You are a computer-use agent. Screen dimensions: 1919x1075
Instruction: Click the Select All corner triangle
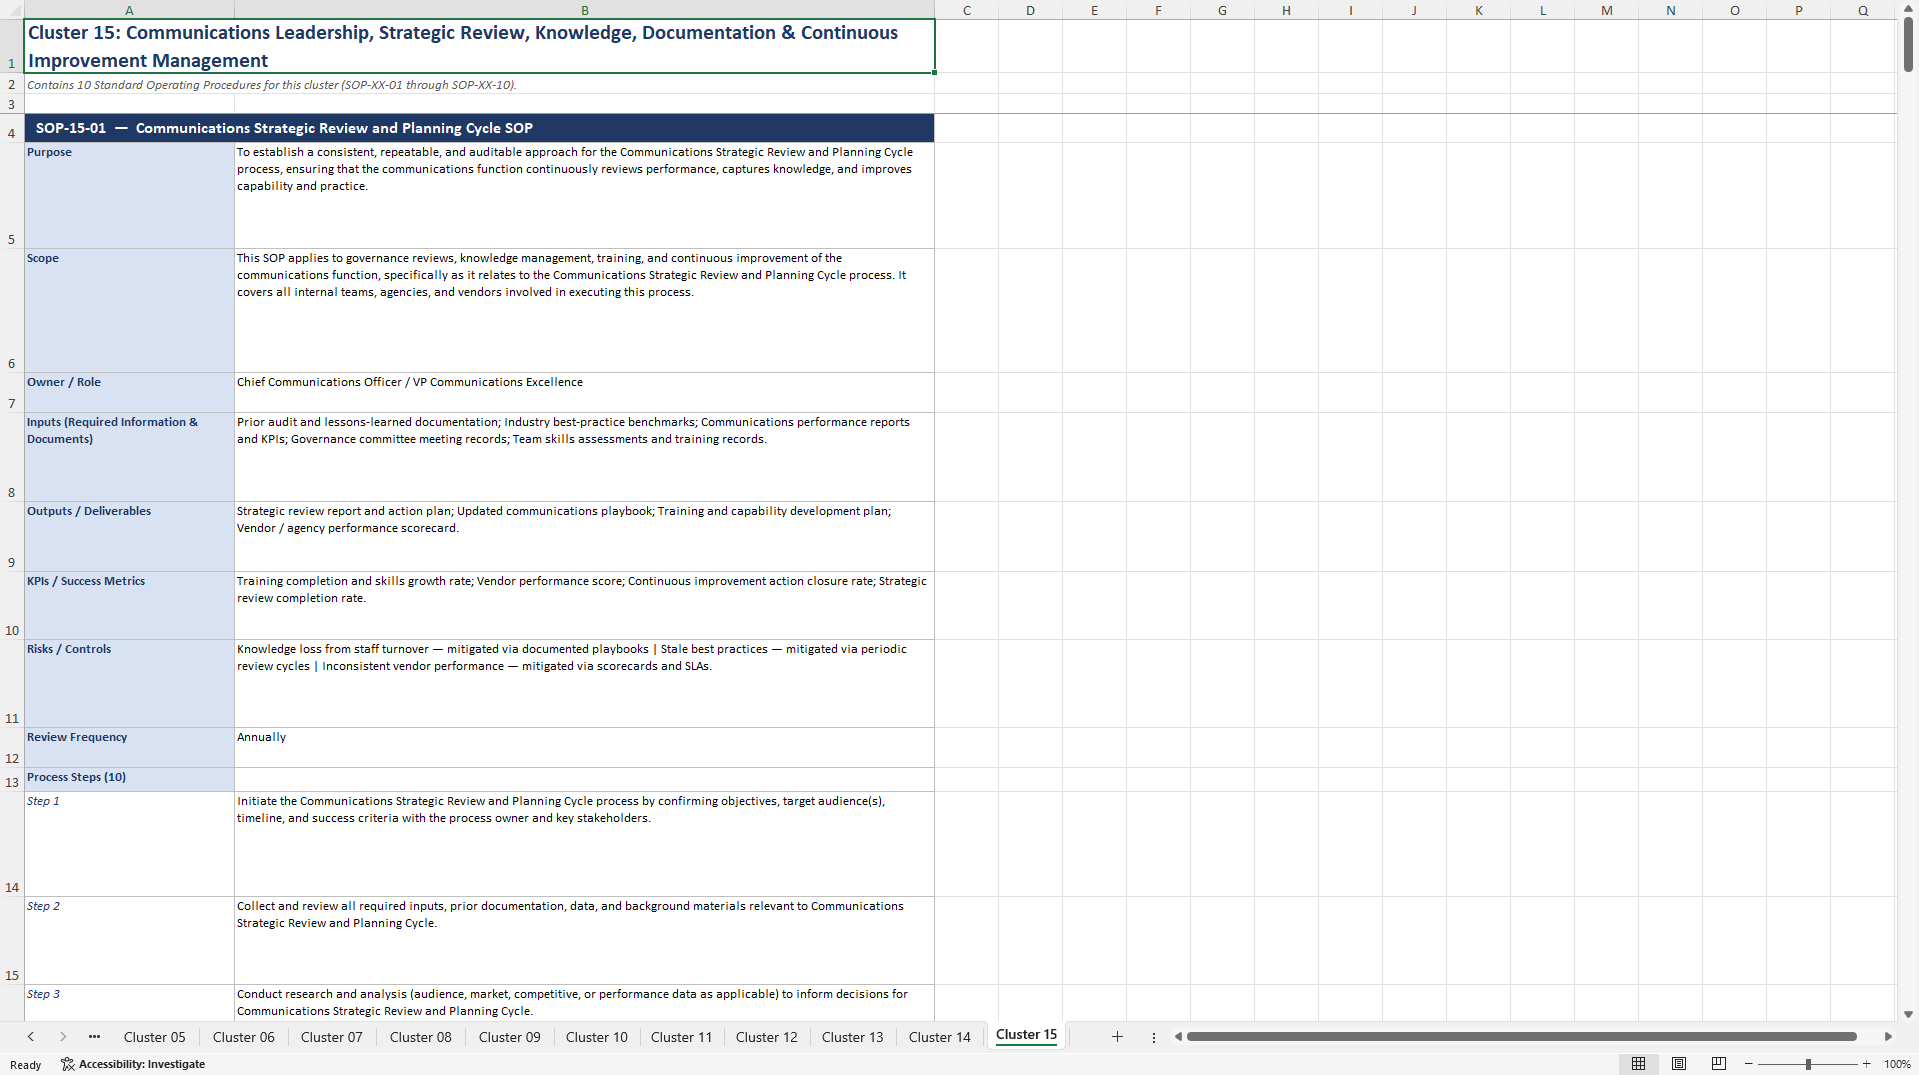pos(12,10)
